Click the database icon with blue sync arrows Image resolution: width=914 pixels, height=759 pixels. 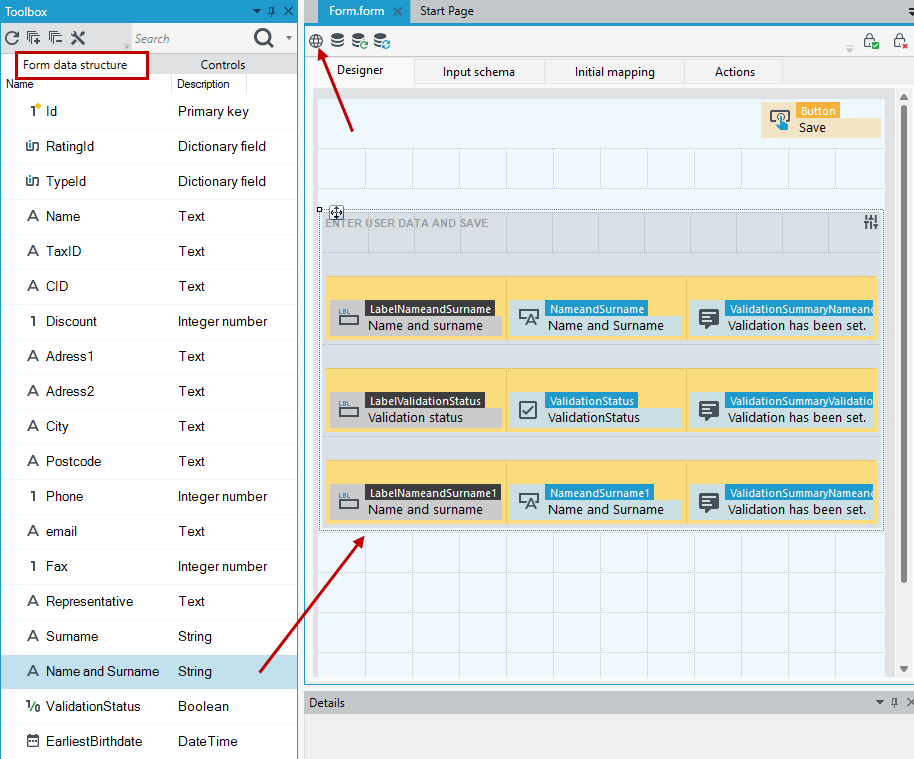382,41
